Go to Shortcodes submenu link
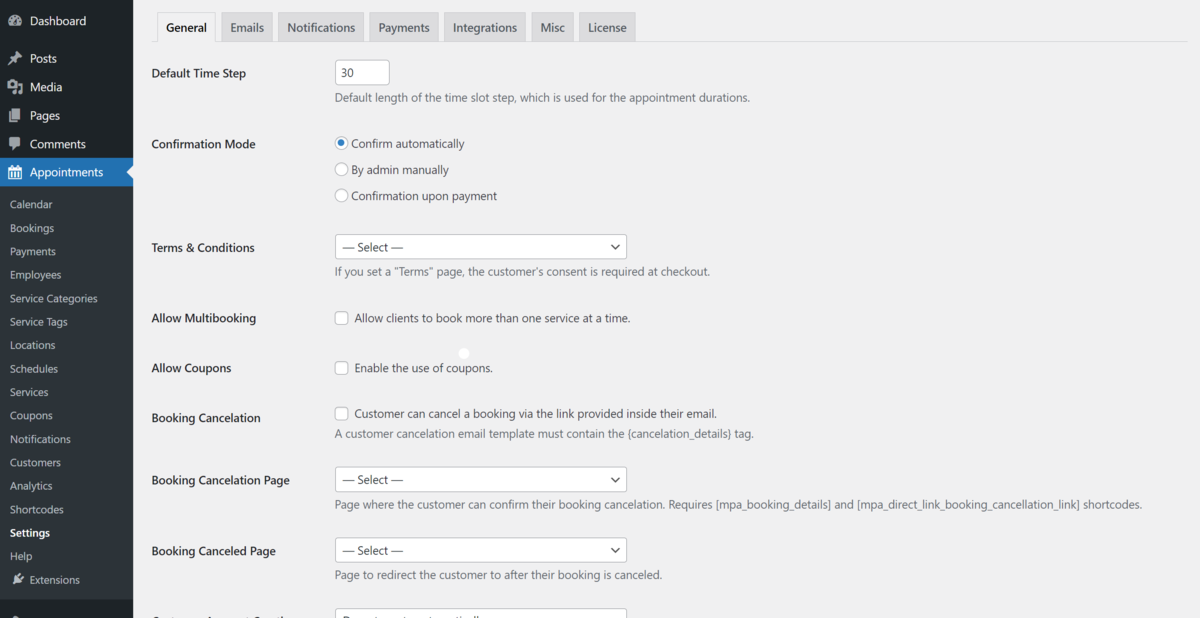Viewport: 1200px width, 618px height. [x=36, y=510]
